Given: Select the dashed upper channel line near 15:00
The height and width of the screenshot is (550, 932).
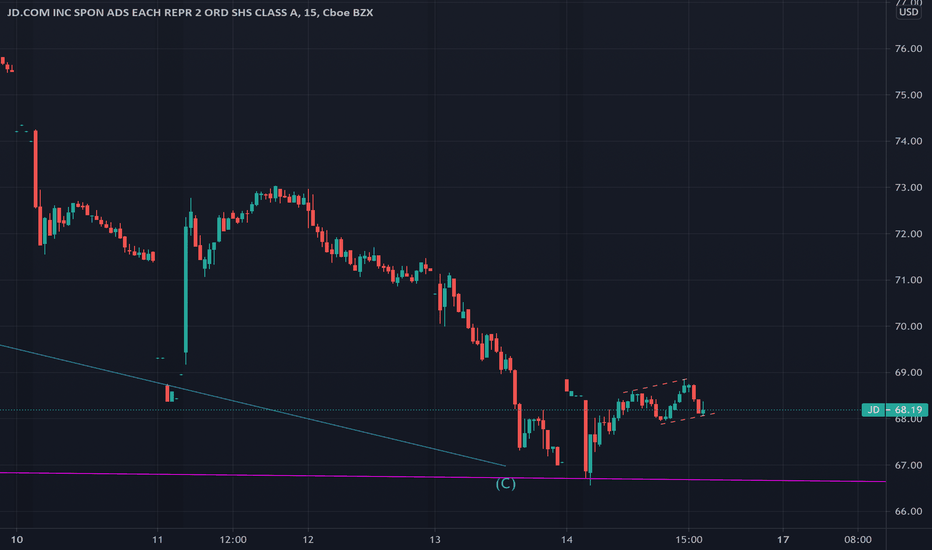Looking at the screenshot, I should 655,385.
